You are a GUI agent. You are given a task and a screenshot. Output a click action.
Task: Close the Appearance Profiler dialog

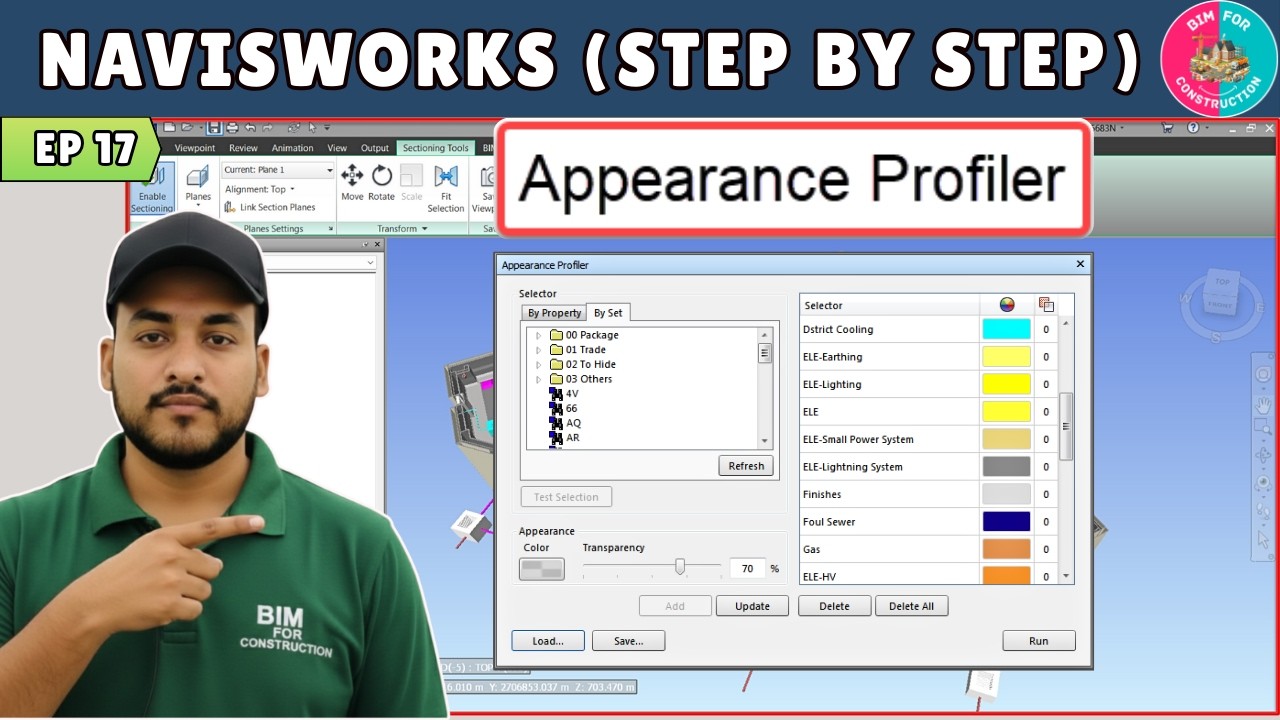tap(1080, 265)
